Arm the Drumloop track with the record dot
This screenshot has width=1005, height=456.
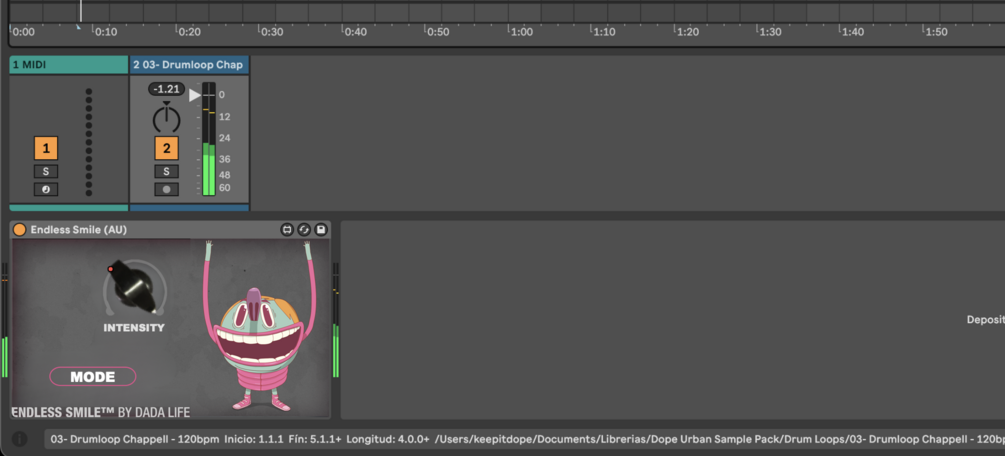coord(167,189)
